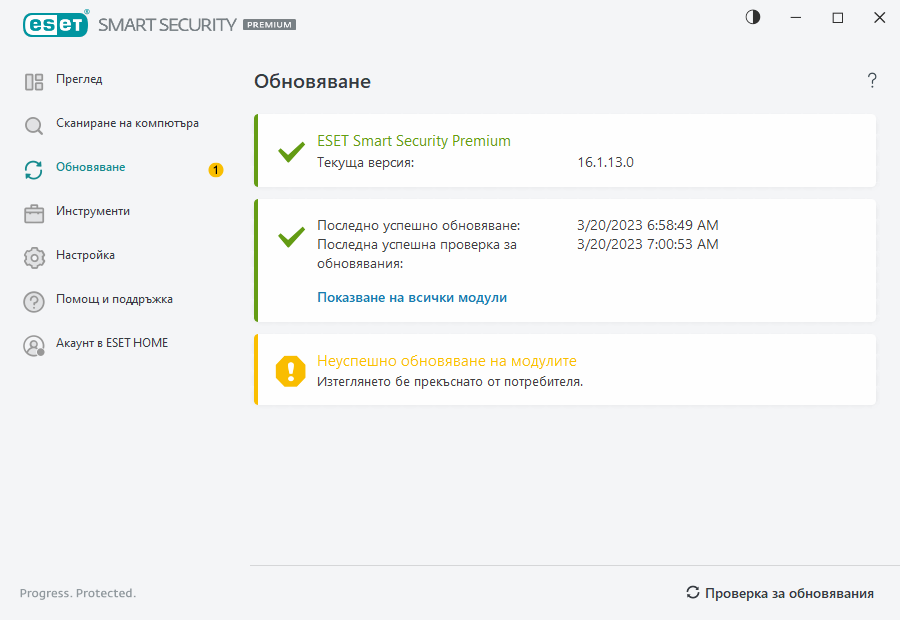Click the yellow notification badge showing 1
Screen dimensions: 900x620
click(x=215, y=170)
